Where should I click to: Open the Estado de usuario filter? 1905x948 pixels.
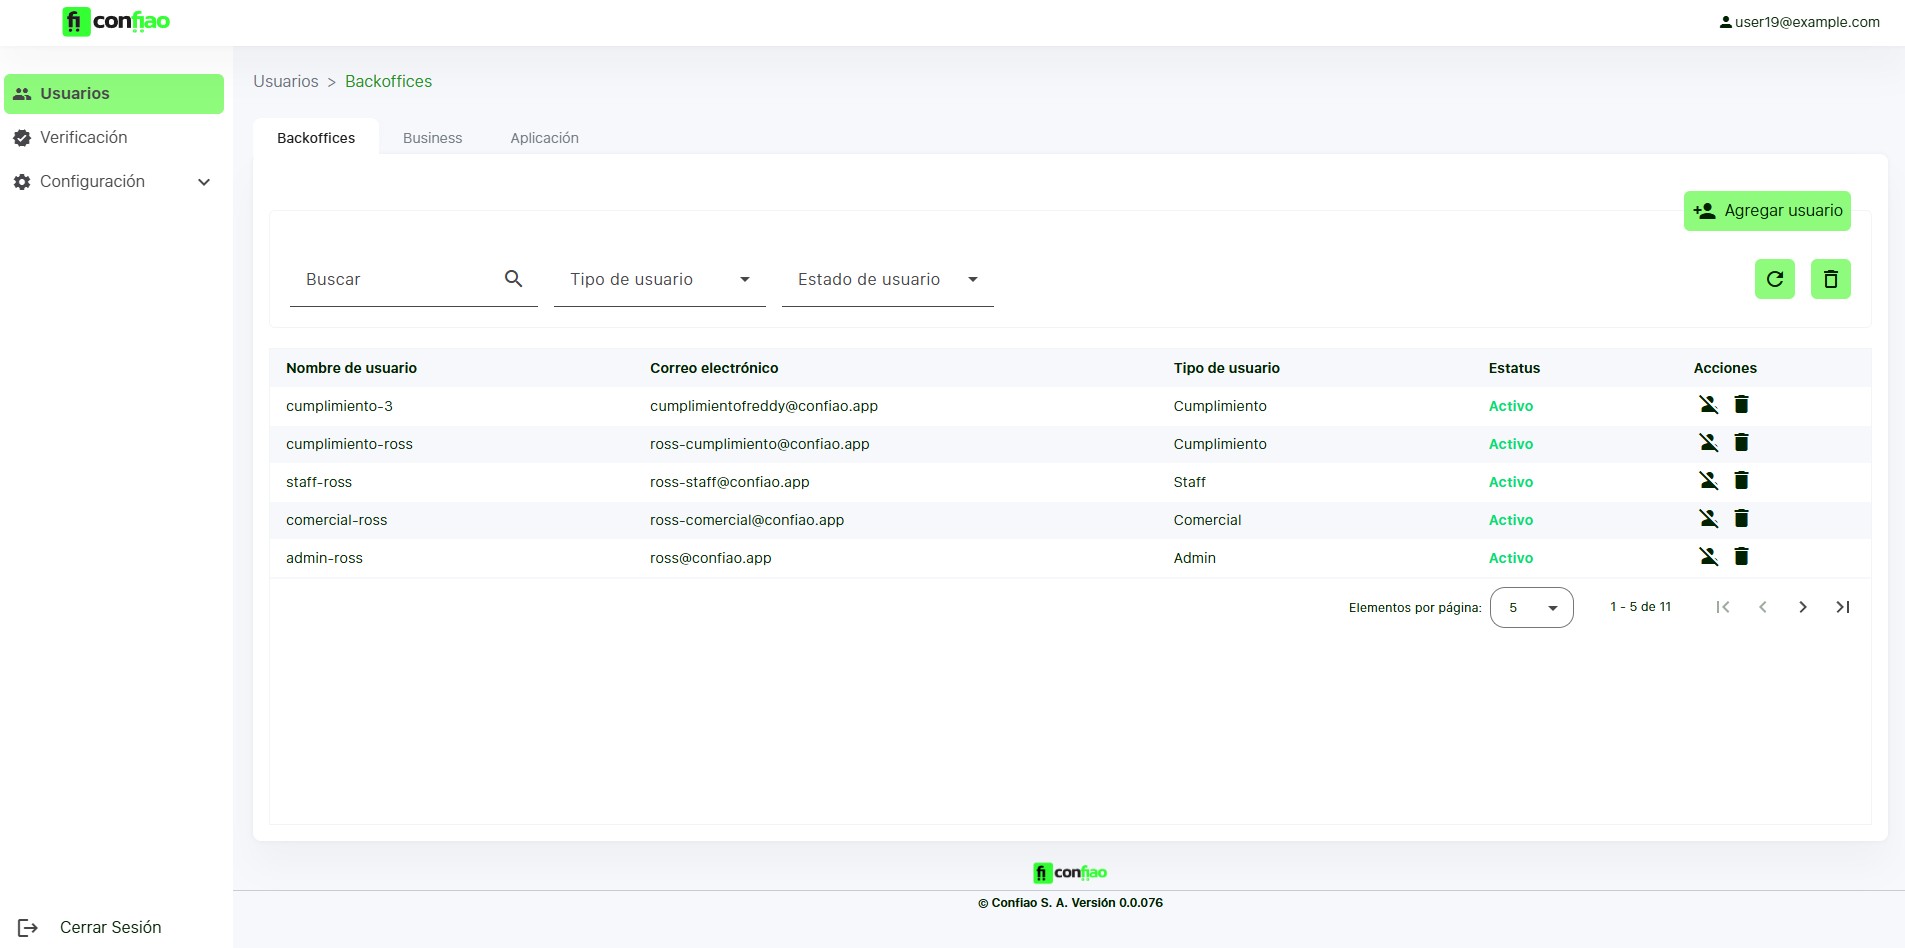[887, 280]
